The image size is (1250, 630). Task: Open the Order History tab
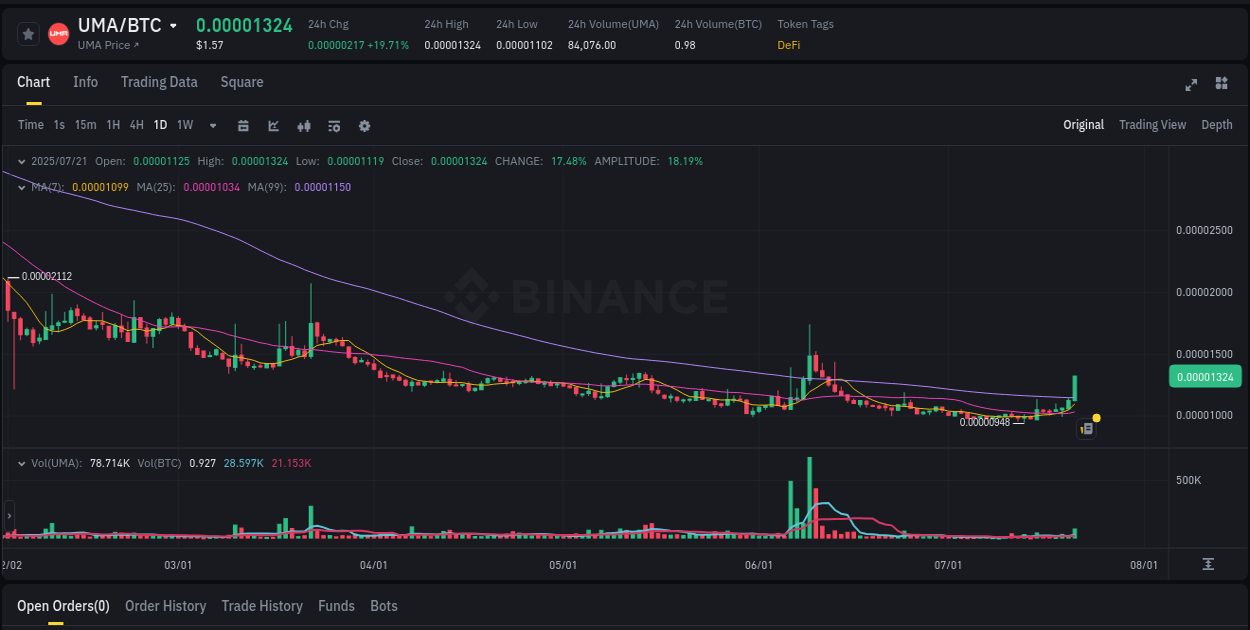[x=165, y=606]
